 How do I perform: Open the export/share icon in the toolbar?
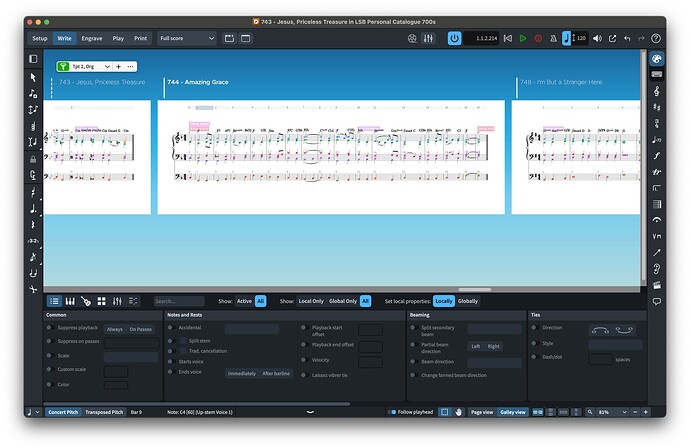pos(612,39)
